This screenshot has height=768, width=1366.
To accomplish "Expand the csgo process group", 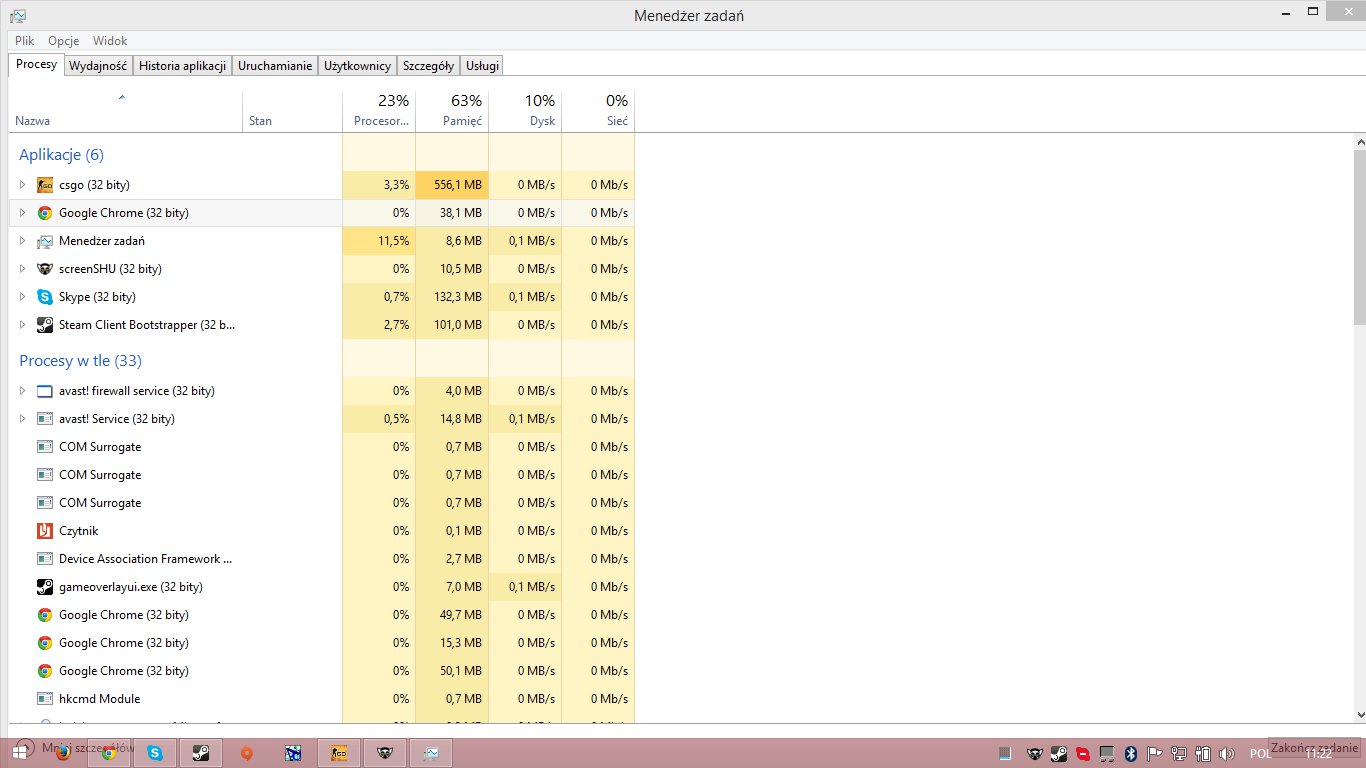I will click(22, 185).
